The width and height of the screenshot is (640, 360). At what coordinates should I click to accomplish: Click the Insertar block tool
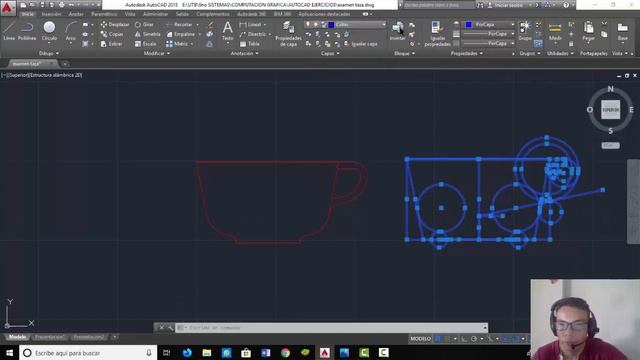(x=397, y=31)
